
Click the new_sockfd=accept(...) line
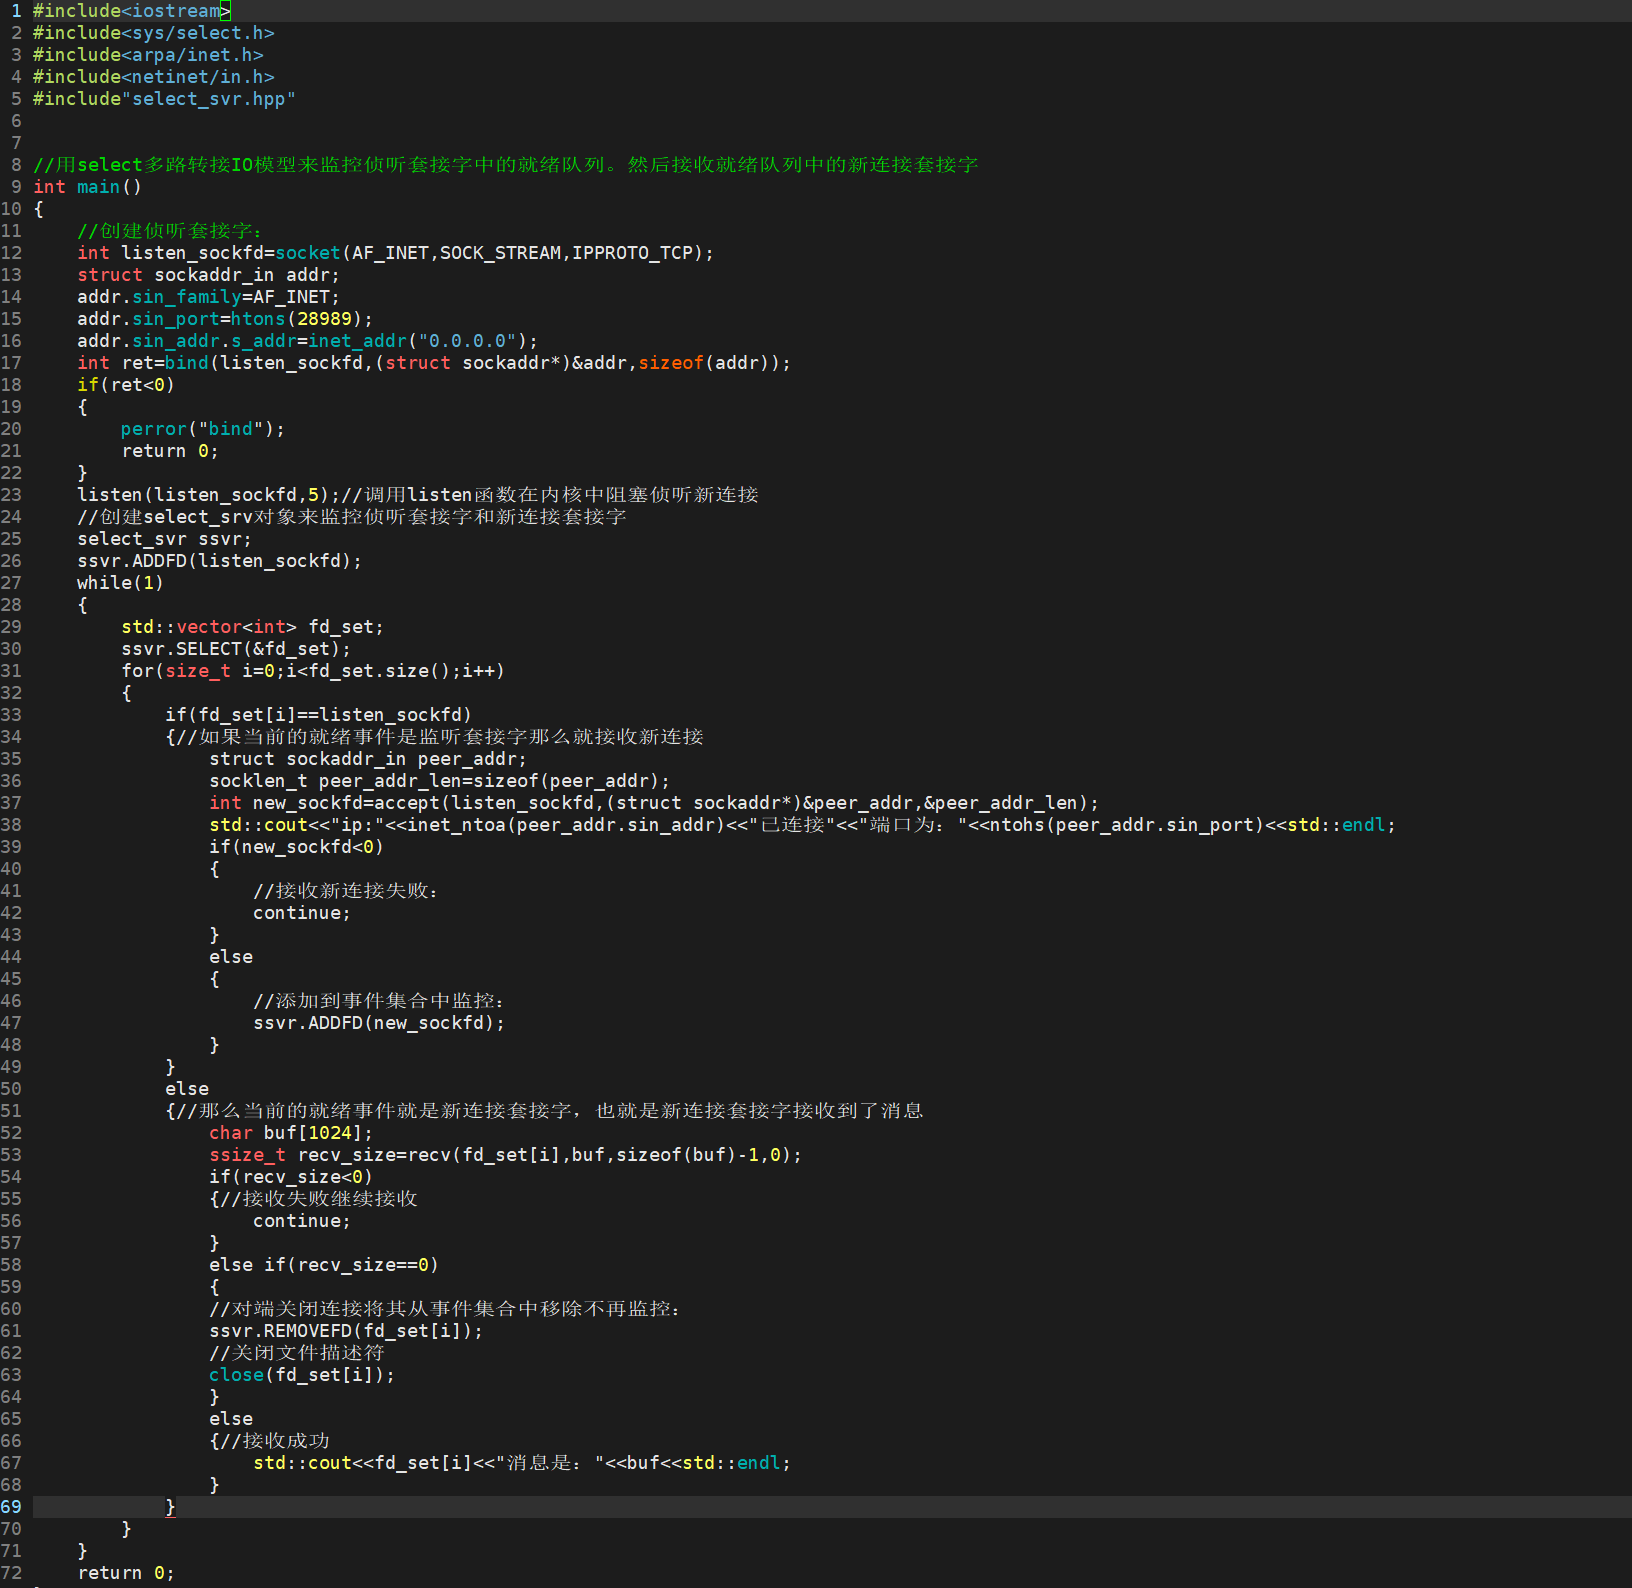(654, 803)
